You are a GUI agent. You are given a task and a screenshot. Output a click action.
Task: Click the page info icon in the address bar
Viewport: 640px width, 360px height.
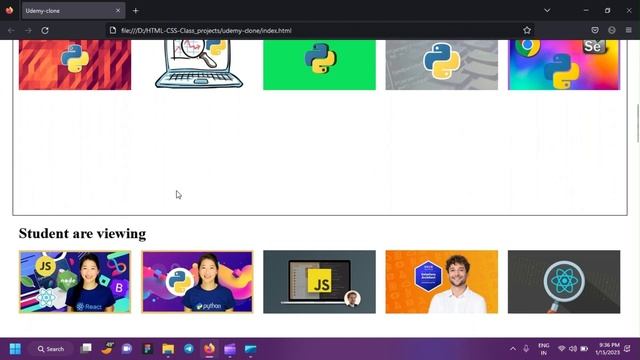click(x=113, y=31)
